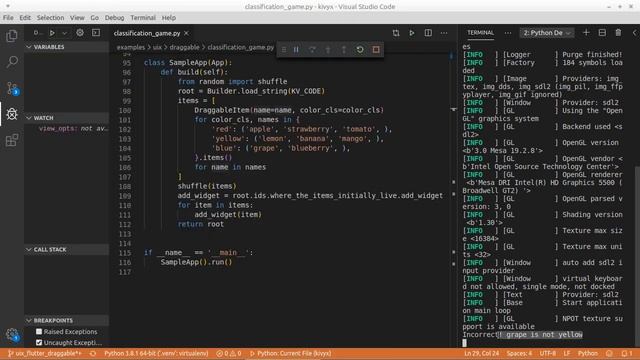Viewport: 640px width, 360px height.
Task: Switch to the TERMINAL panel tab
Action: click(480, 33)
